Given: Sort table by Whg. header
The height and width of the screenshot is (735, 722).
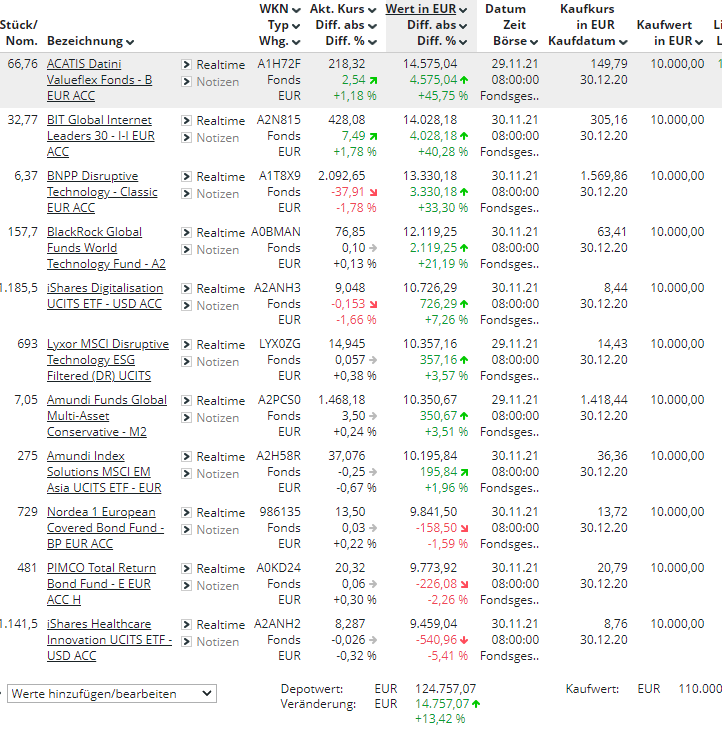Looking at the screenshot, I should 279,41.
